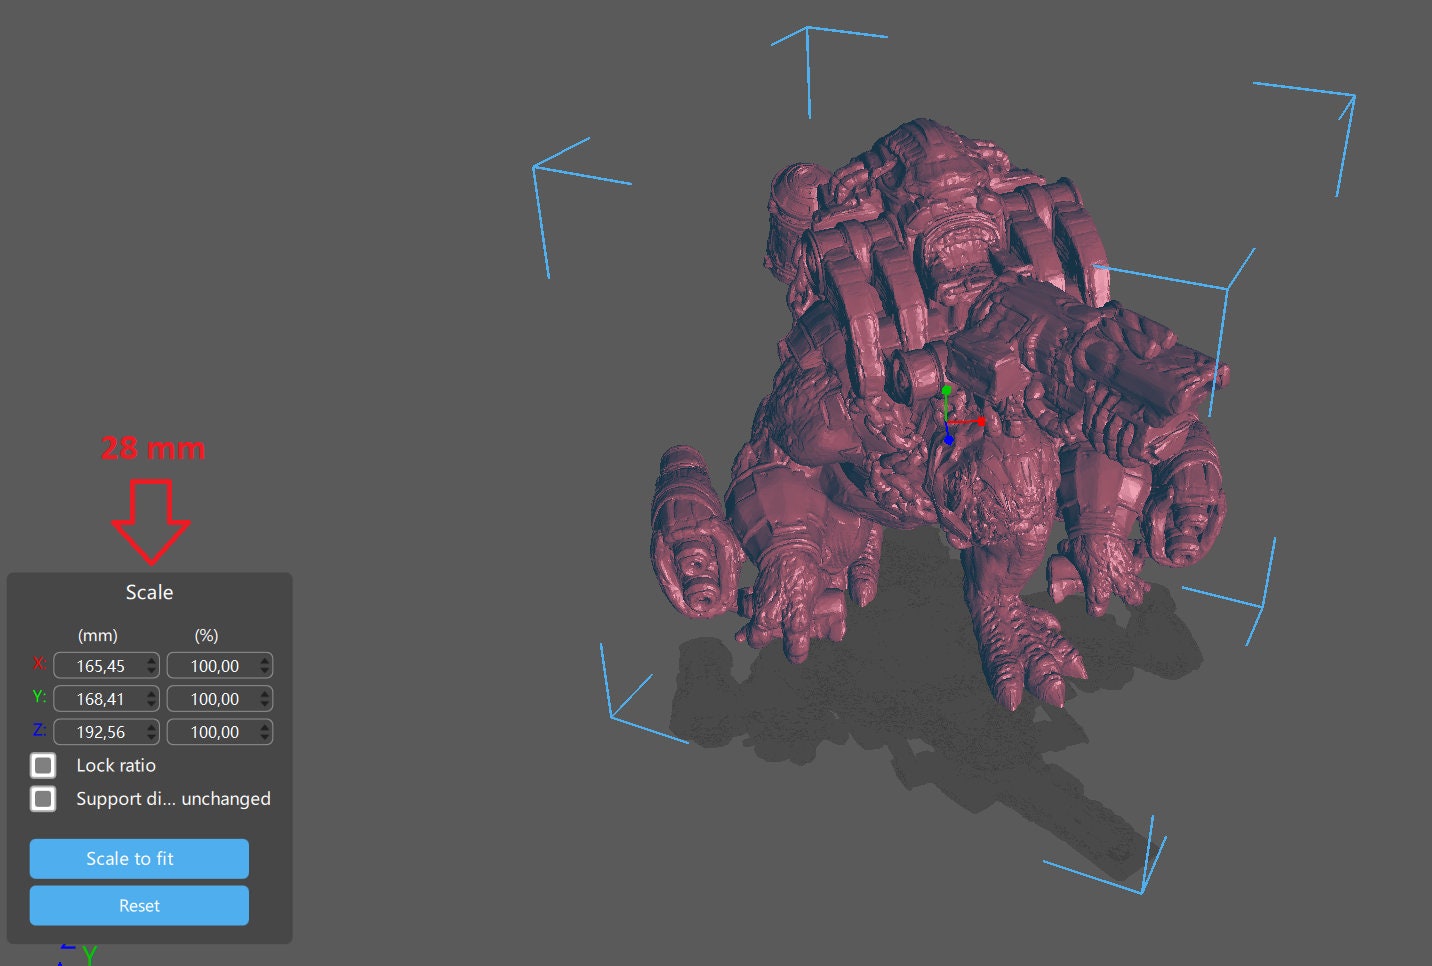Click the Y size field showing 168,41
Viewport: 1432px width, 966px height.
tap(100, 699)
